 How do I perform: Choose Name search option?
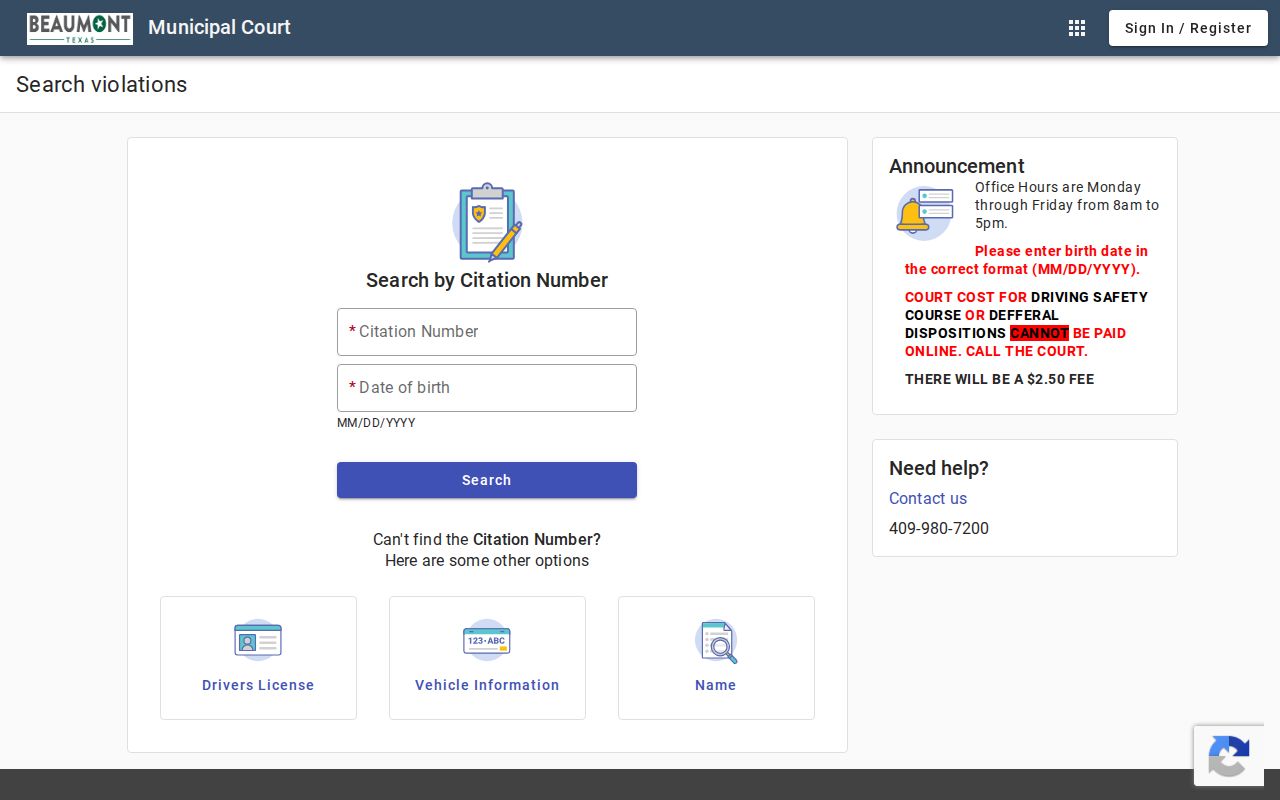716,658
